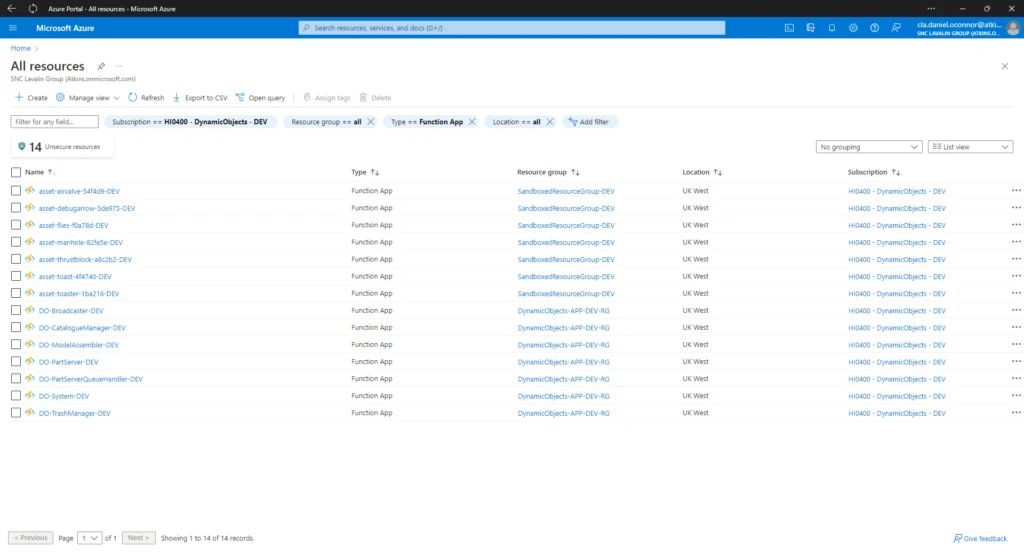The image size is (1024, 555).
Task: Tick the DO-Broadcaster-DEV row checkbox
Action: pyautogui.click(x=16, y=310)
